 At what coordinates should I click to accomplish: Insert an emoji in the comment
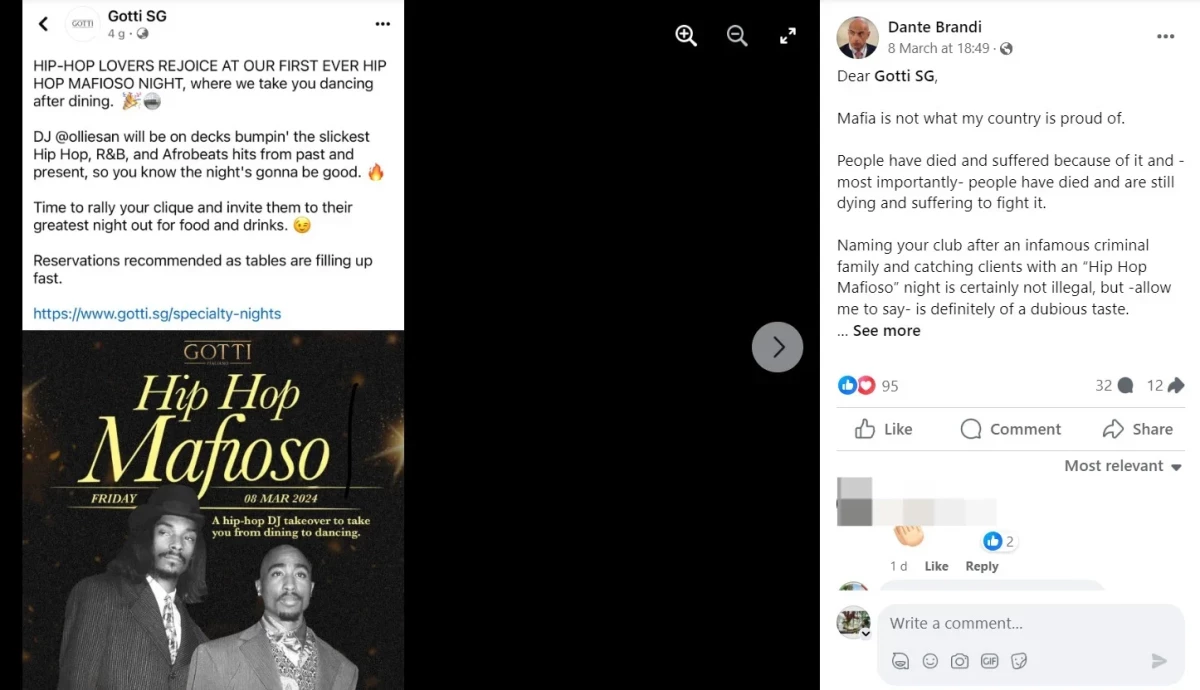coord(930,661)
